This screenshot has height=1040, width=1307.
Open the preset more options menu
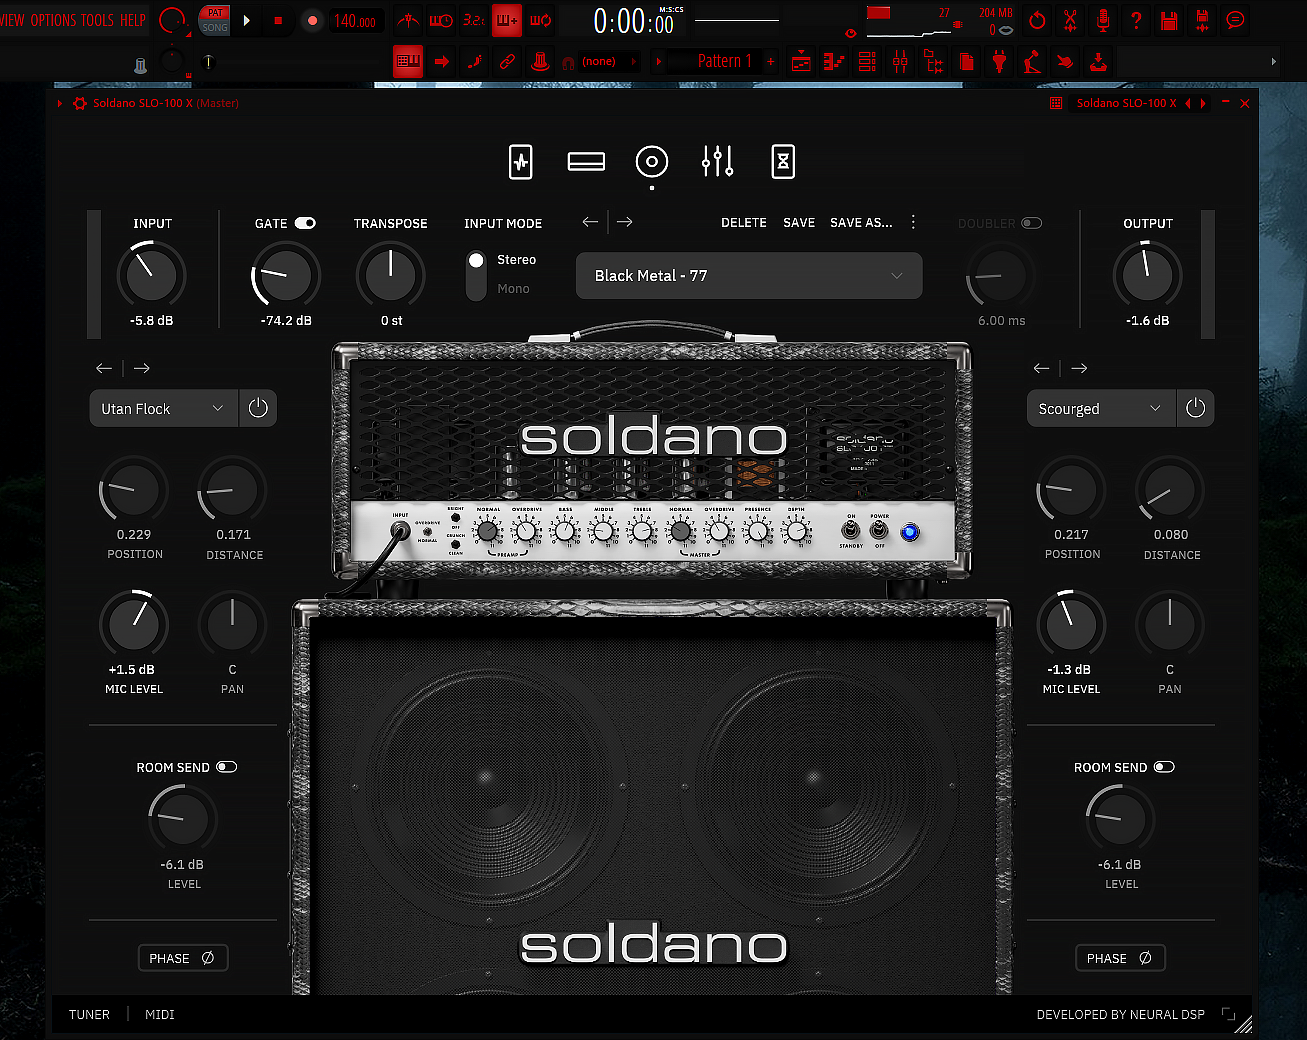coord(913,222)
